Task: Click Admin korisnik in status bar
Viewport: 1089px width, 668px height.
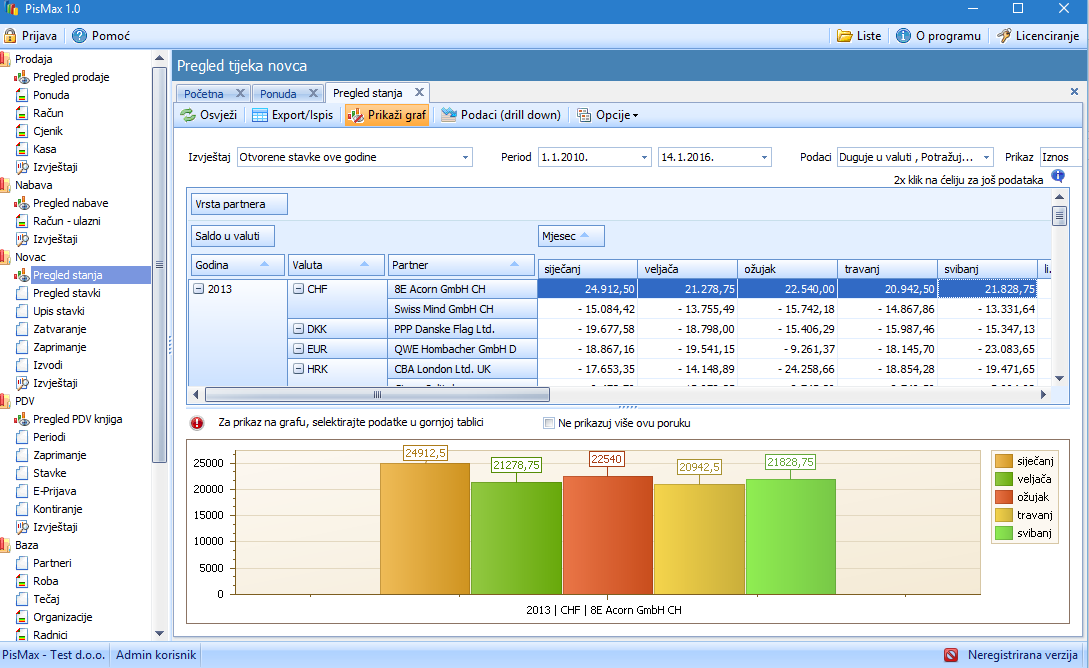Action: 156,655
